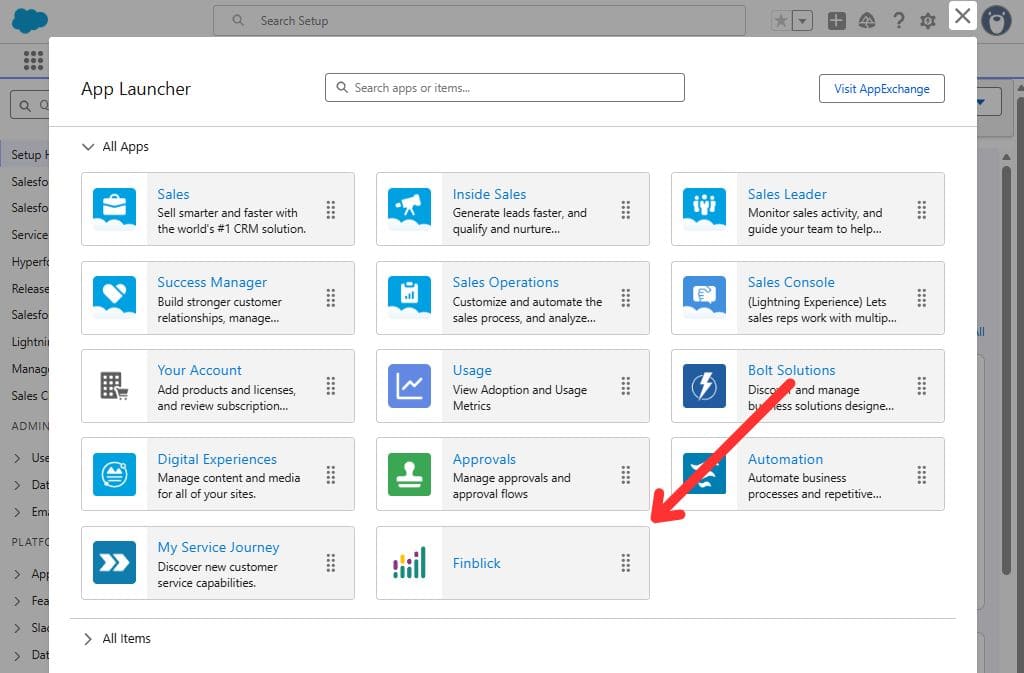Image resolution: width=1024 pixels, height=673 pixels.
Task: Click the Success Manager heart icon
Action: tap(114, 297)
